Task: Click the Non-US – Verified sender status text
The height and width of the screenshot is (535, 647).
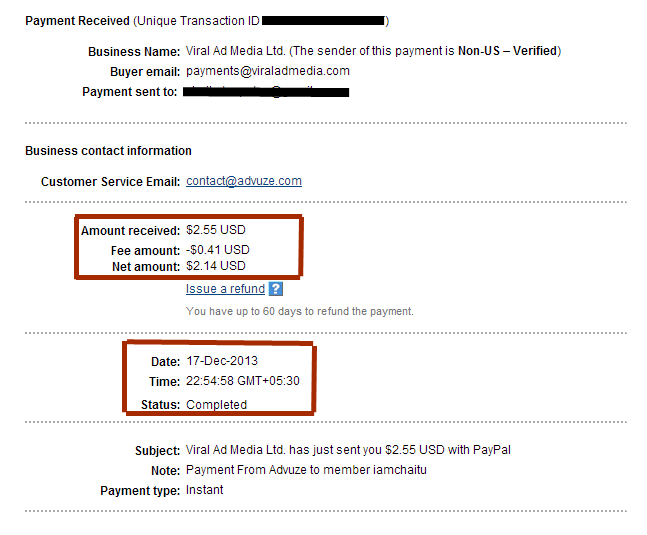Action: pyautogui.click(x=508, y=51)
